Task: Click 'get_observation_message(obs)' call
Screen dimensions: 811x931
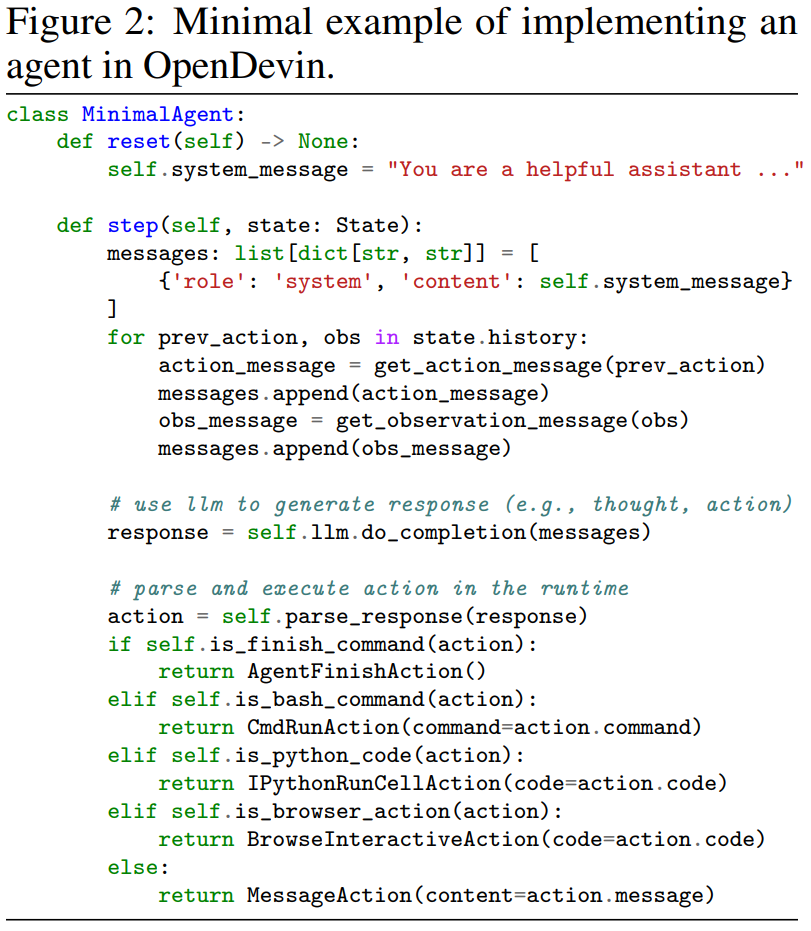Action: coord(512,421)
